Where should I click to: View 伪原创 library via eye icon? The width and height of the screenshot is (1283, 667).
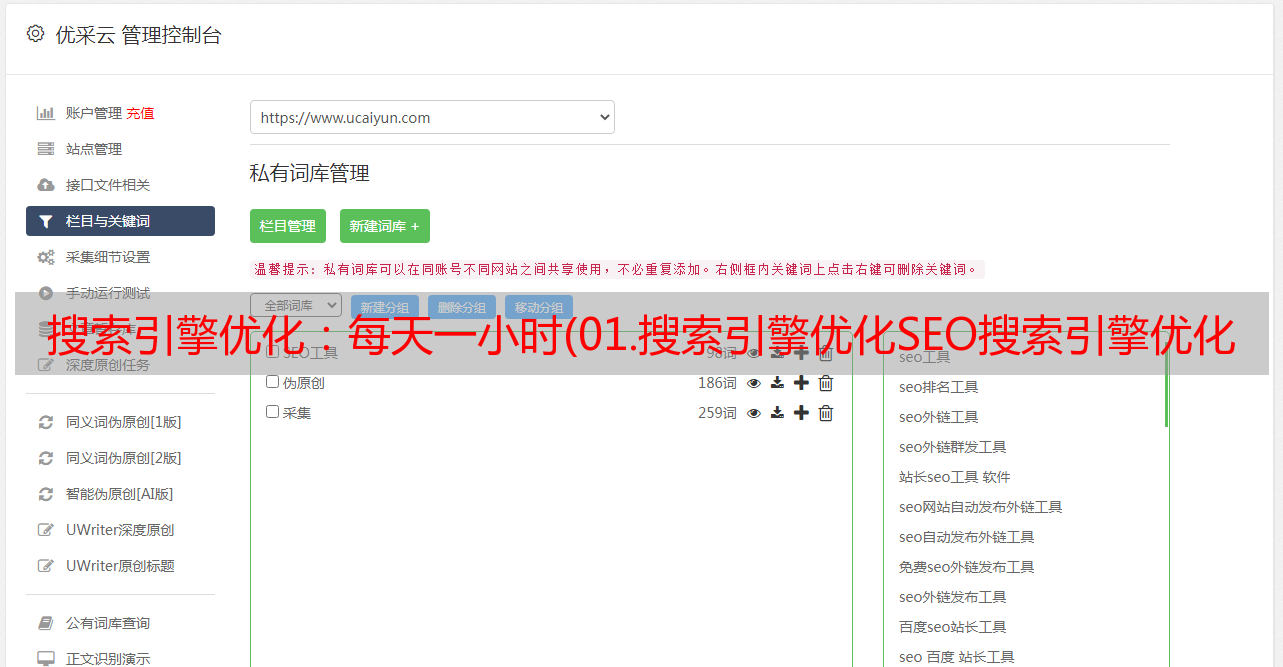click(x=754, y=383)
